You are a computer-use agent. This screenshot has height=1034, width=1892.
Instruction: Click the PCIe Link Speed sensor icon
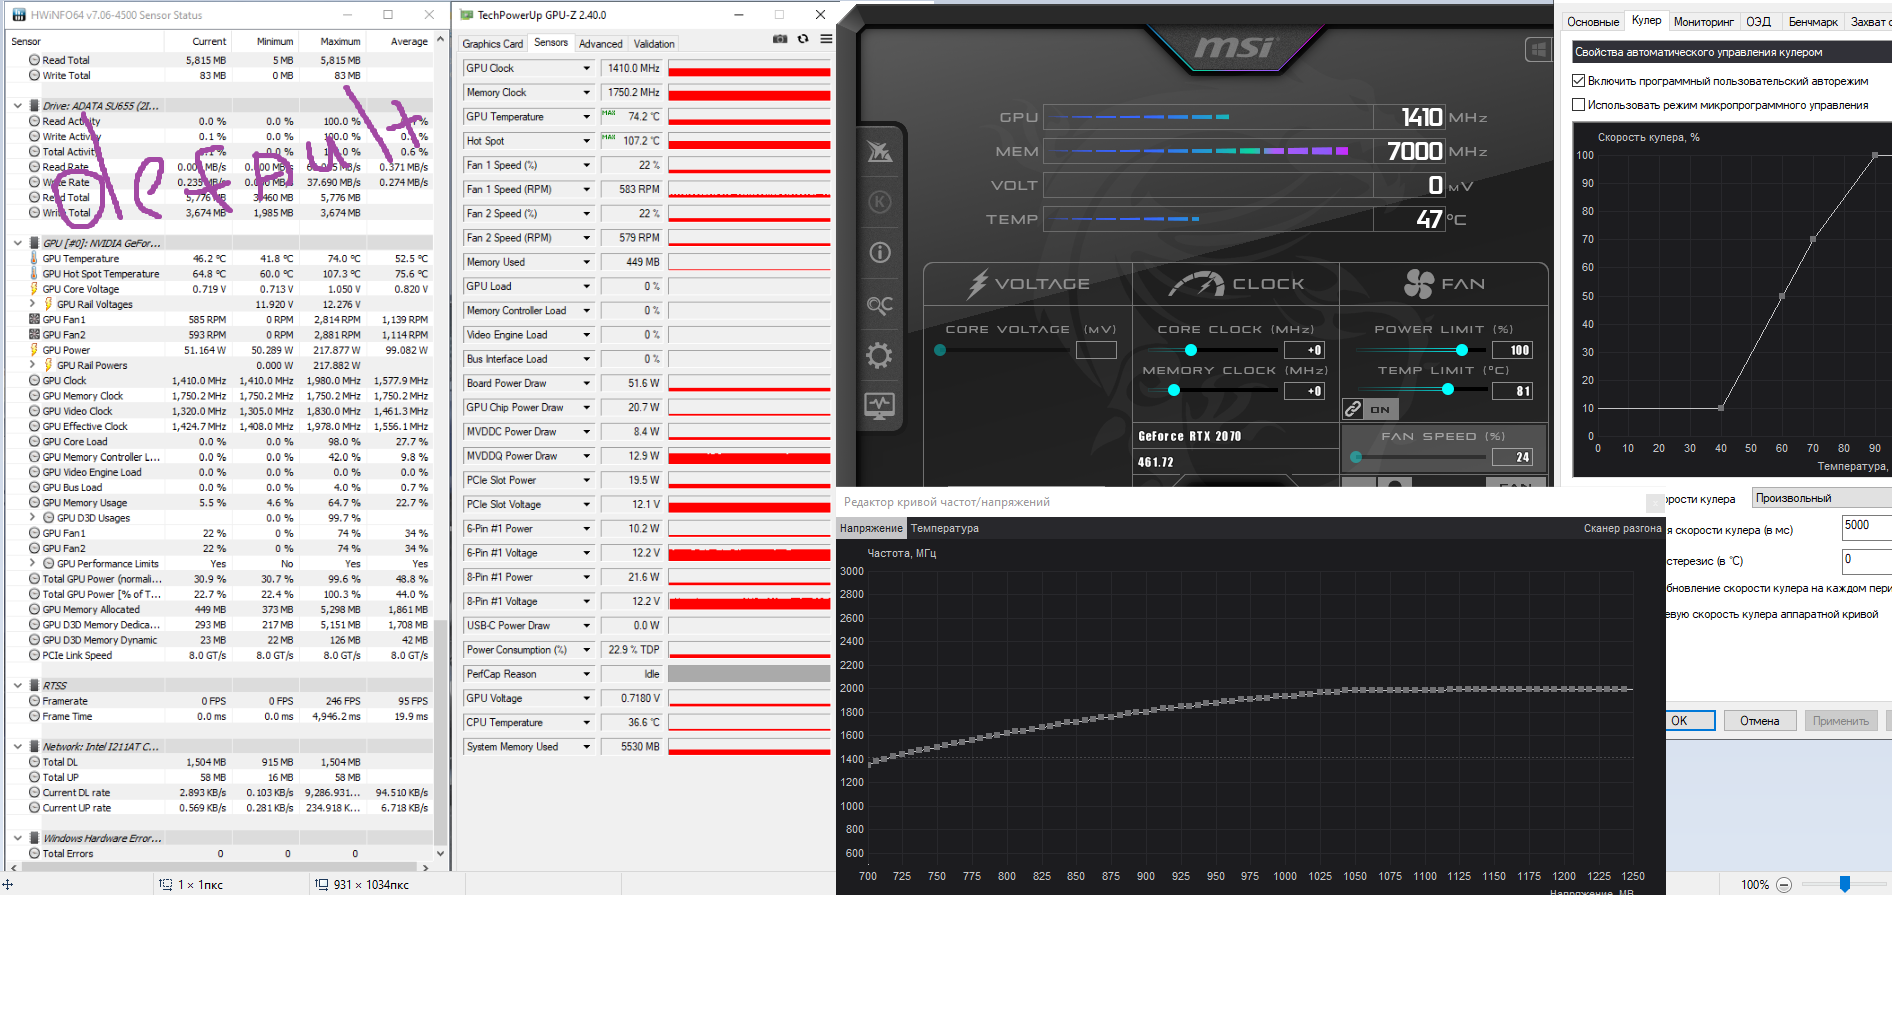(34, 655)
